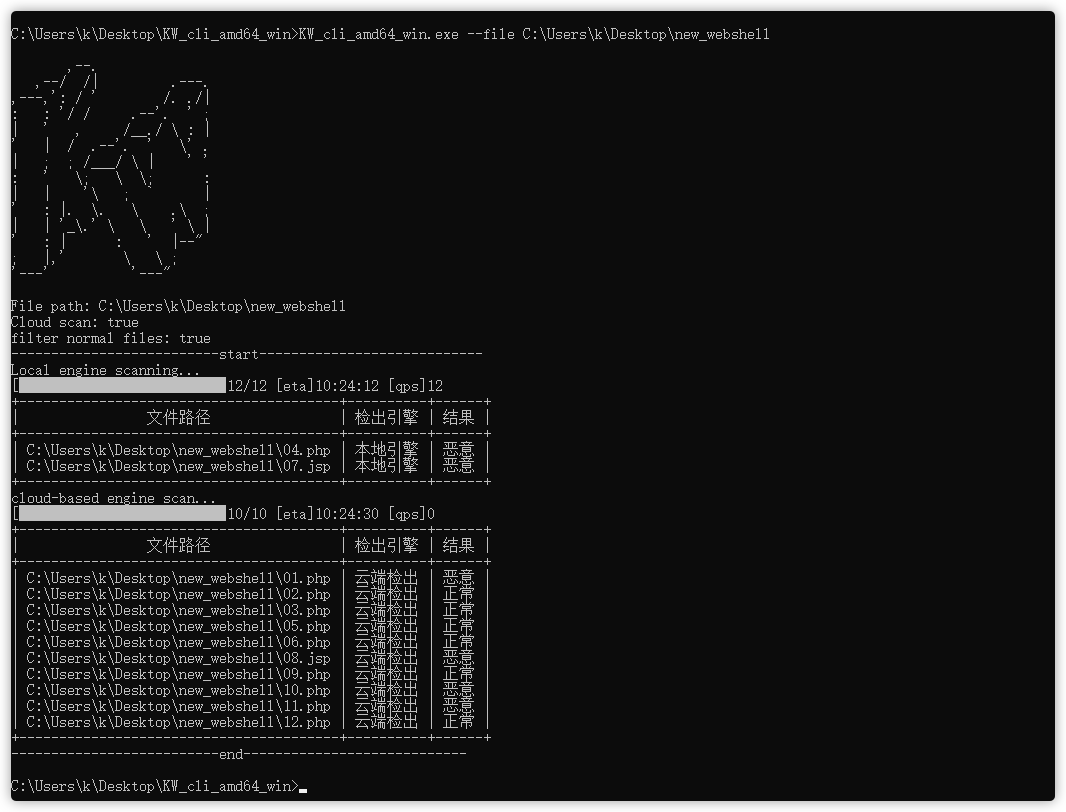This screenshot has width=1066, height=812.
Task: Click the 结果 column header
Action: [458, 417]
